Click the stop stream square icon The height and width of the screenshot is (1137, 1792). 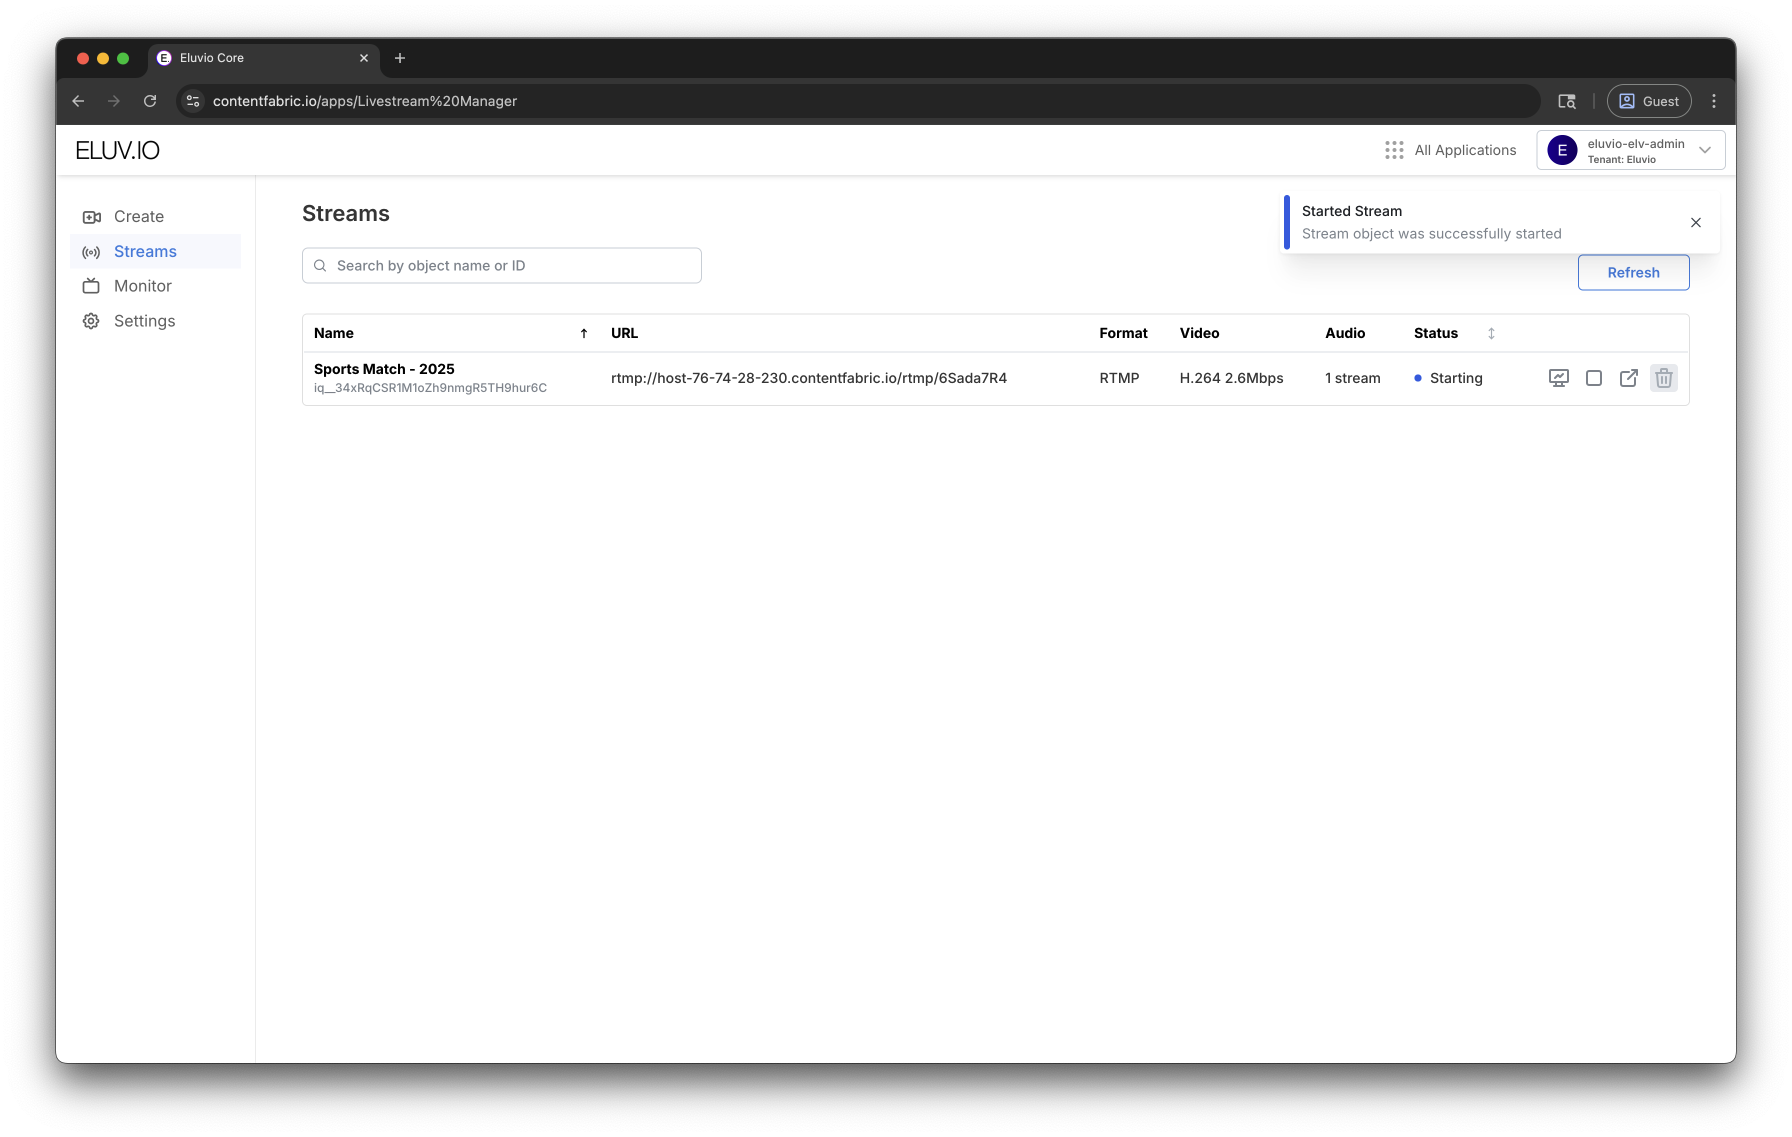click(x=1594, y=378)
